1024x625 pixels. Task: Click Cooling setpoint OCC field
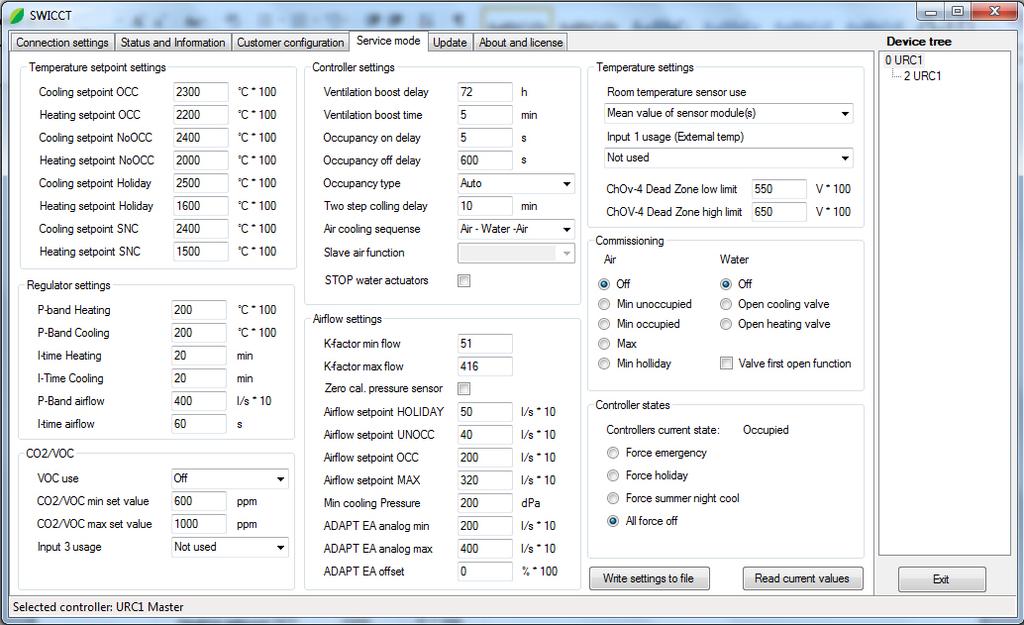(x=200, y=92)
